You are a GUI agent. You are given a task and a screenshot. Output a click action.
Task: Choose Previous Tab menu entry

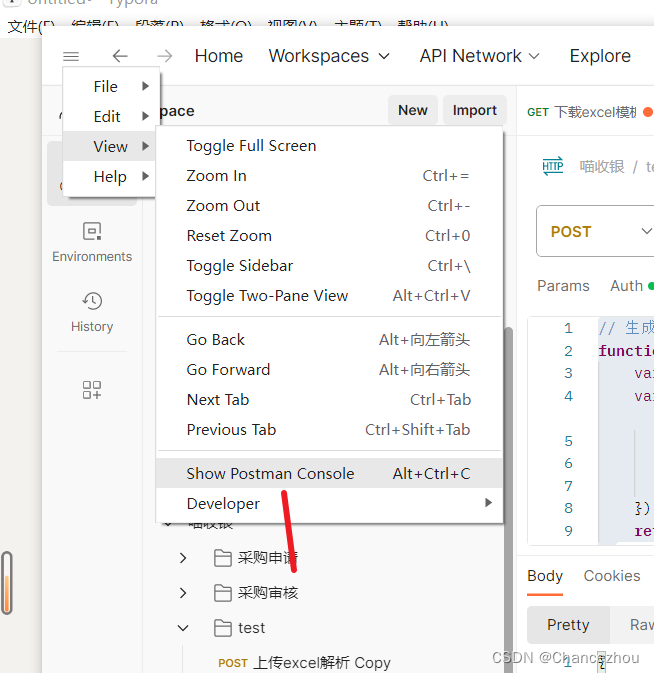tap(329, 430)
